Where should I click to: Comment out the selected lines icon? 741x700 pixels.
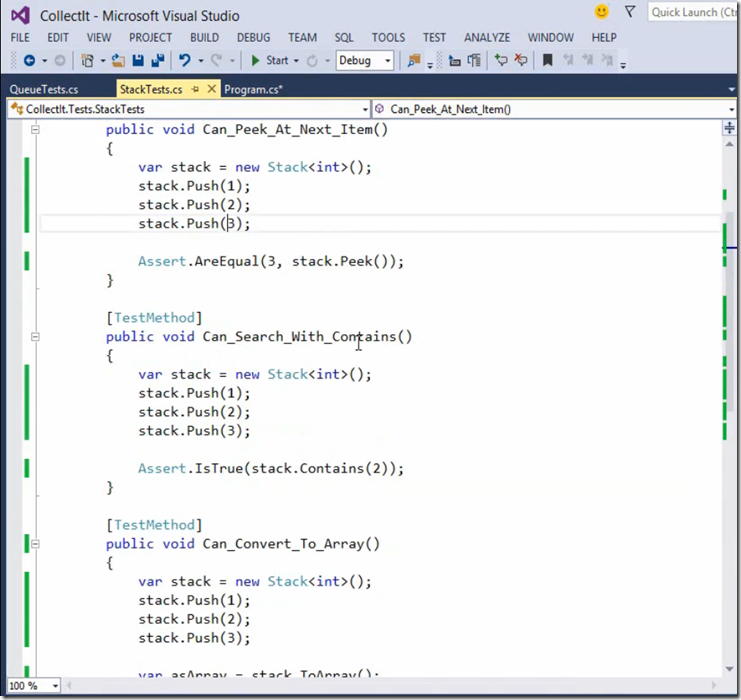[501, 60]
